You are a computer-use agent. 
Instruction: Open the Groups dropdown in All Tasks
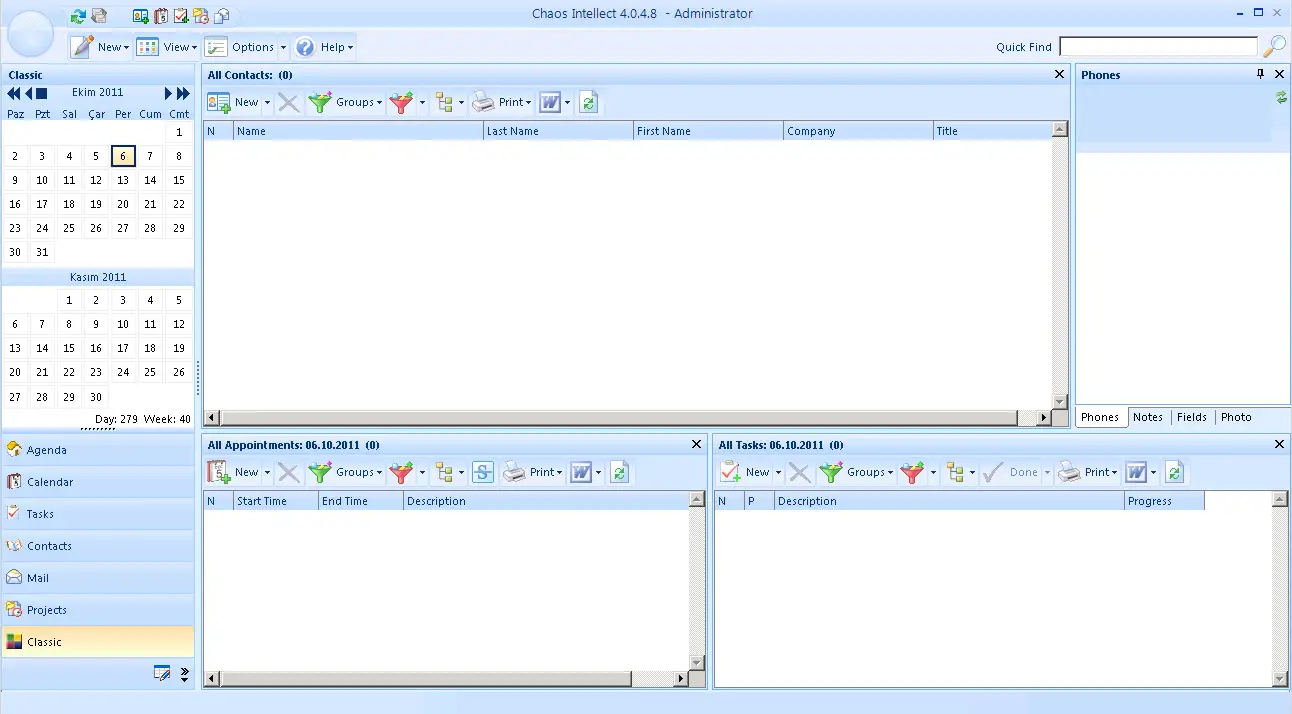point(858,472)
